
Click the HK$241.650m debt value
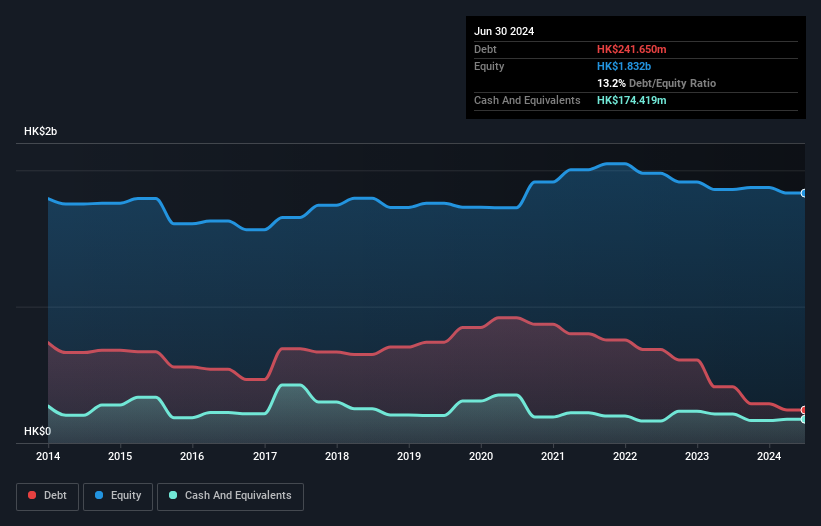tap(631, 49)
